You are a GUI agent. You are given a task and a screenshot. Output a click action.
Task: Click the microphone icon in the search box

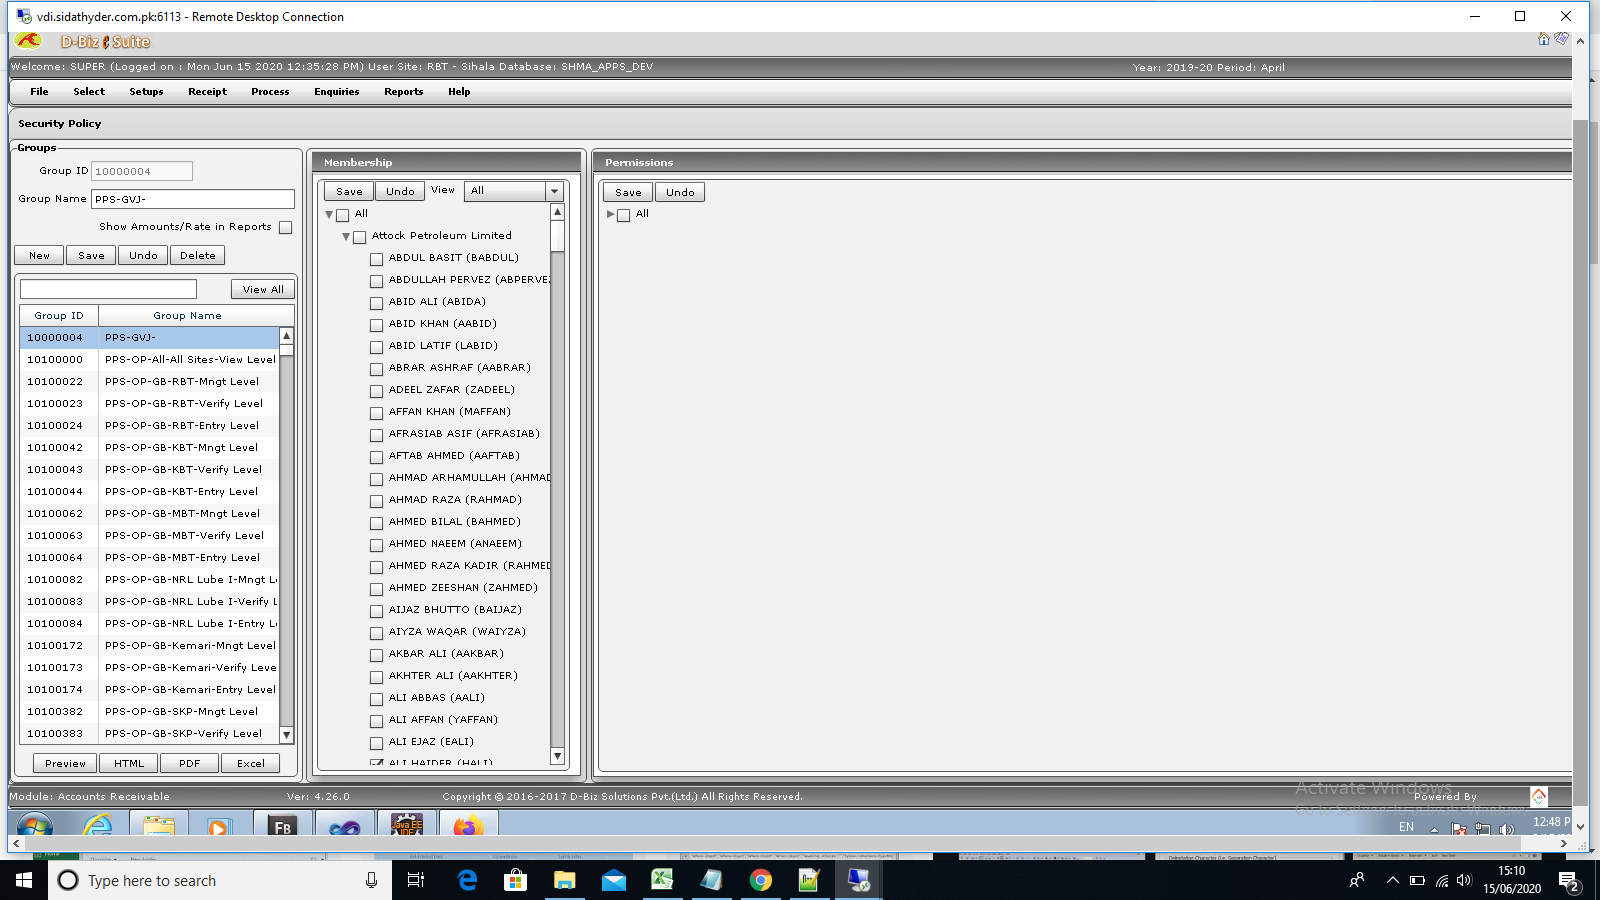(370, 880)
